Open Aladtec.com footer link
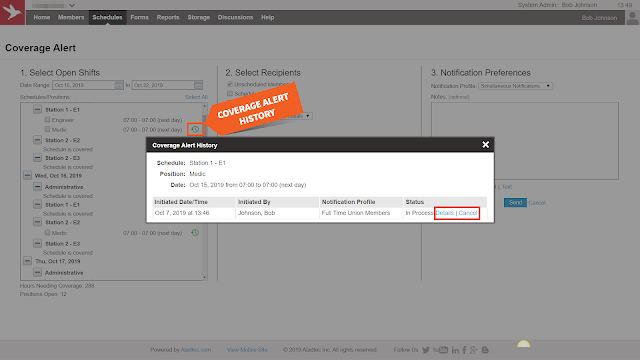Viewport: 640px width, 360px height. (x=196, y=350)
